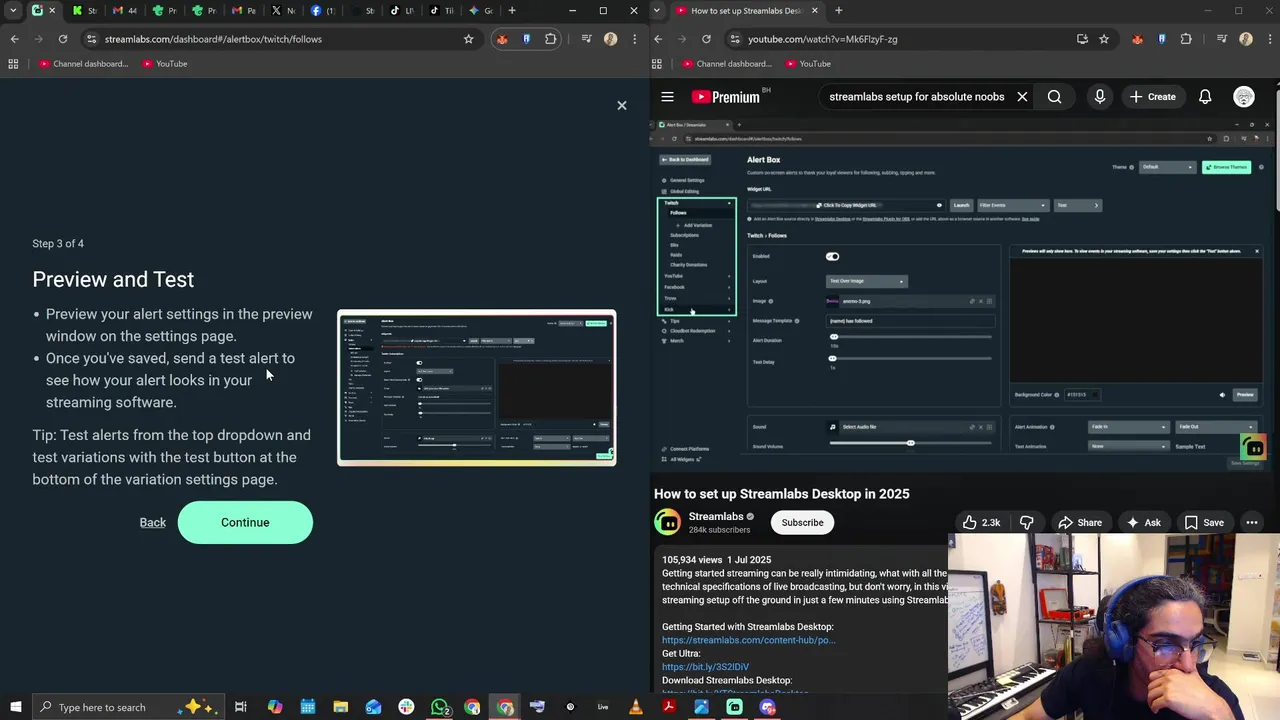The height and width of the screenshot is (720, 1280).
Task: Open MetaMask fox extension in left browser
Action: point(502,39)
